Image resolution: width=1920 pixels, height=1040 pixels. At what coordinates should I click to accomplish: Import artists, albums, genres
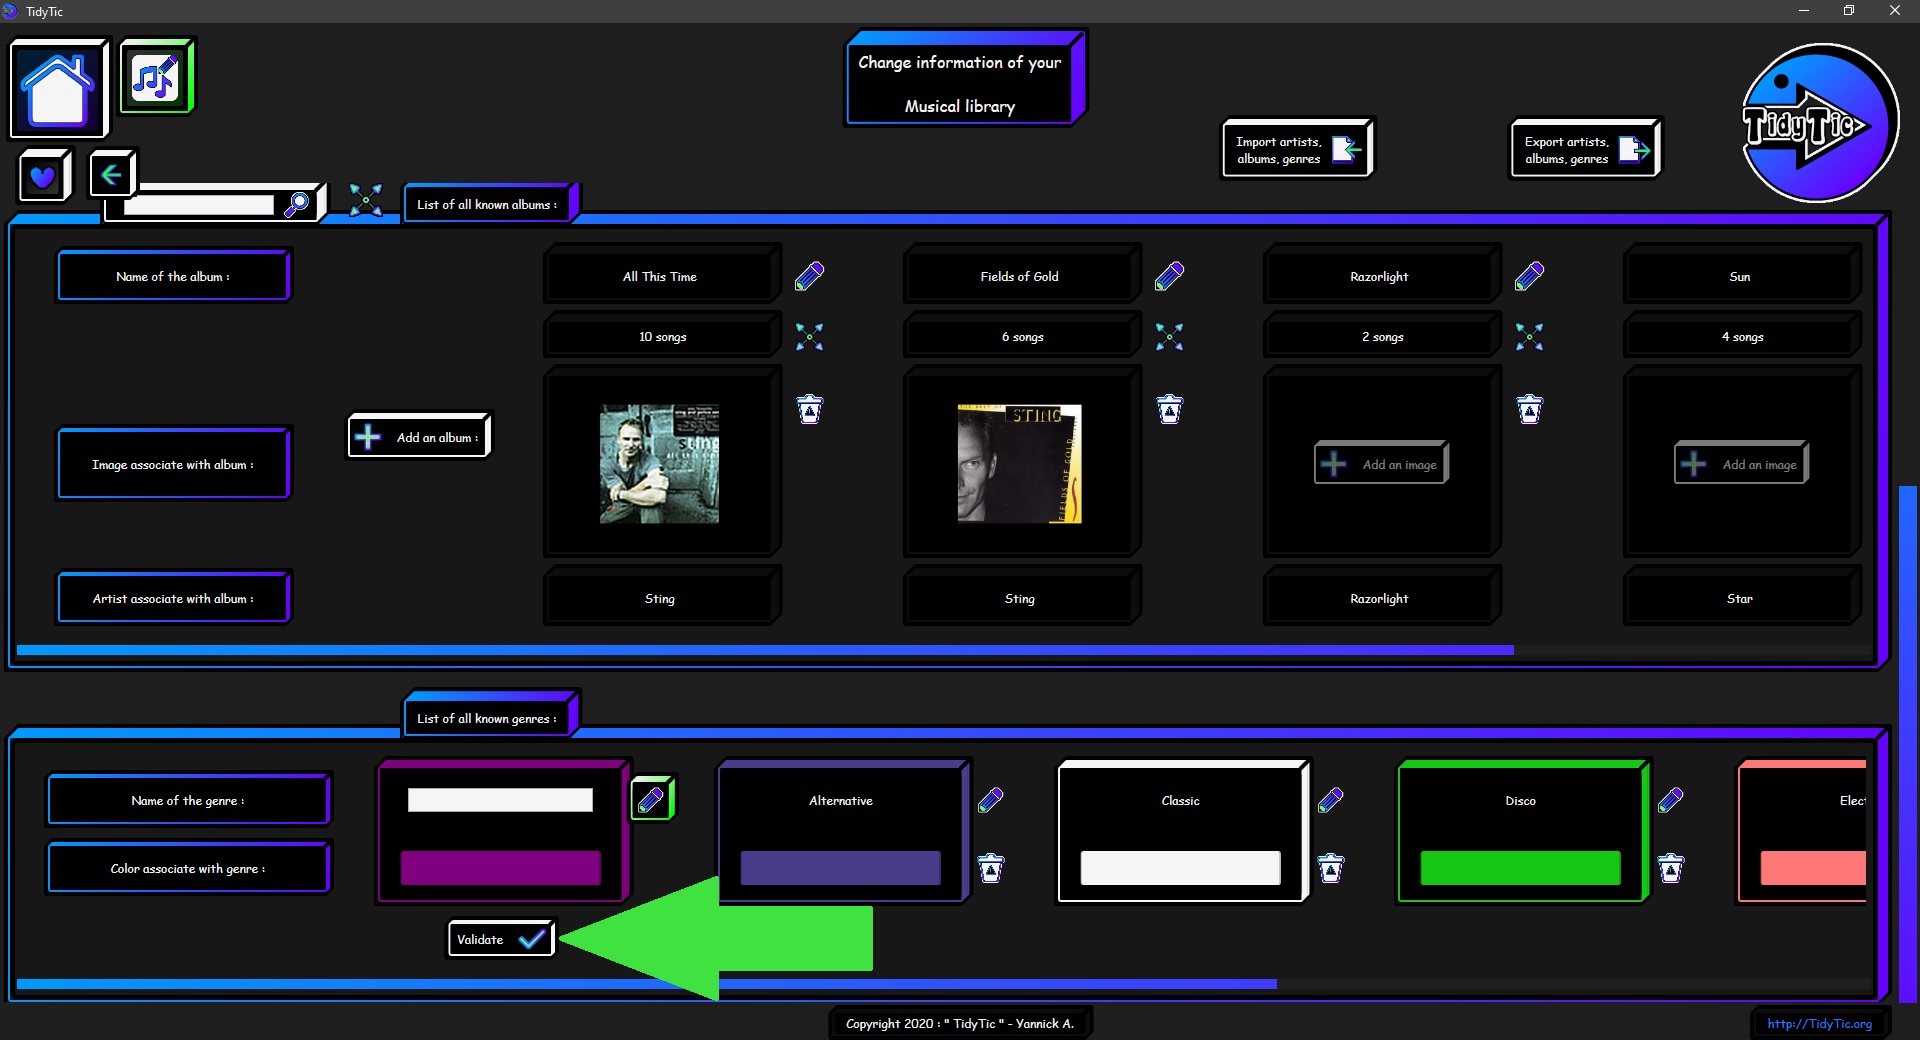pos(1297,150)
